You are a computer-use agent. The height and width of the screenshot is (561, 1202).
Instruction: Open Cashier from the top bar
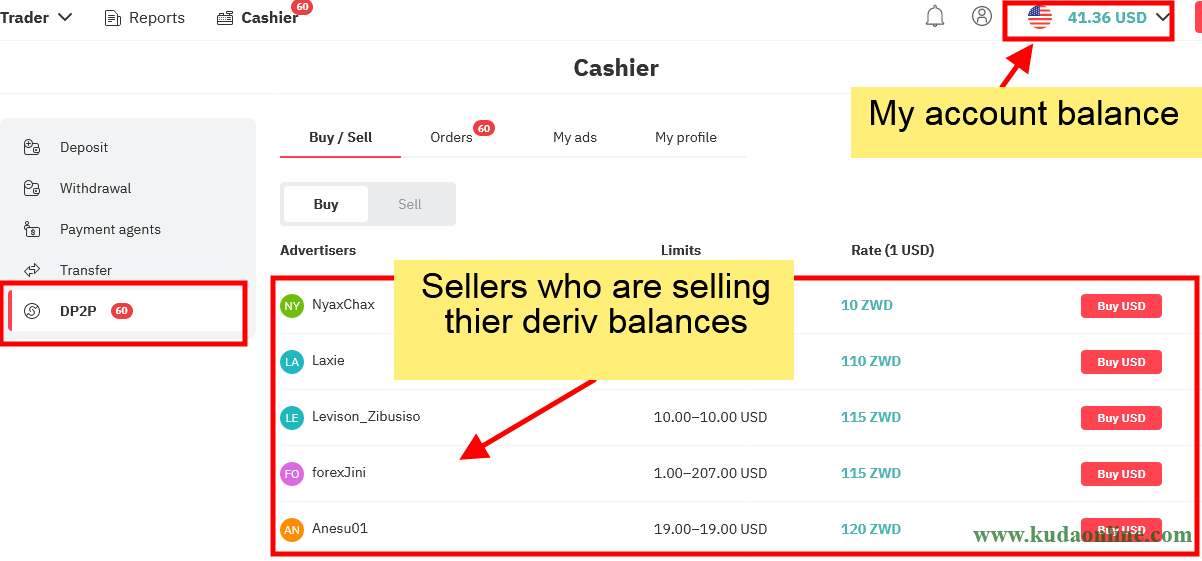pyautogui.click(x=258, y=18)
